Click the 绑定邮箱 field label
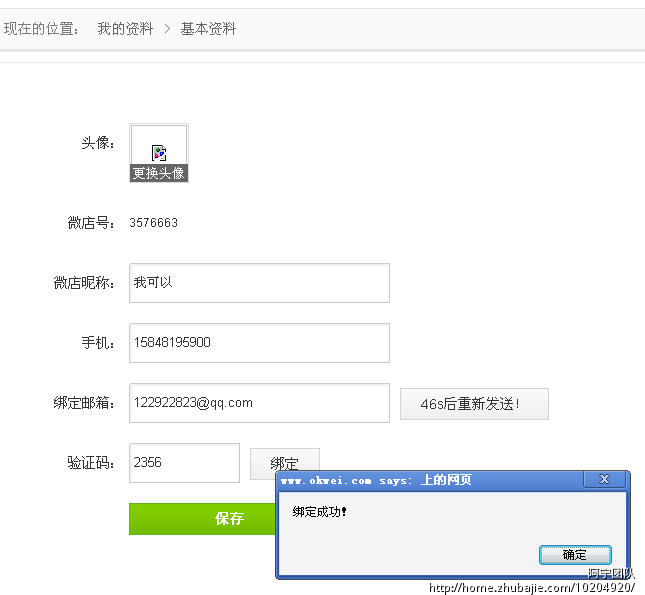The width and height of the screenshot is (645, 595). coord(85,403)
